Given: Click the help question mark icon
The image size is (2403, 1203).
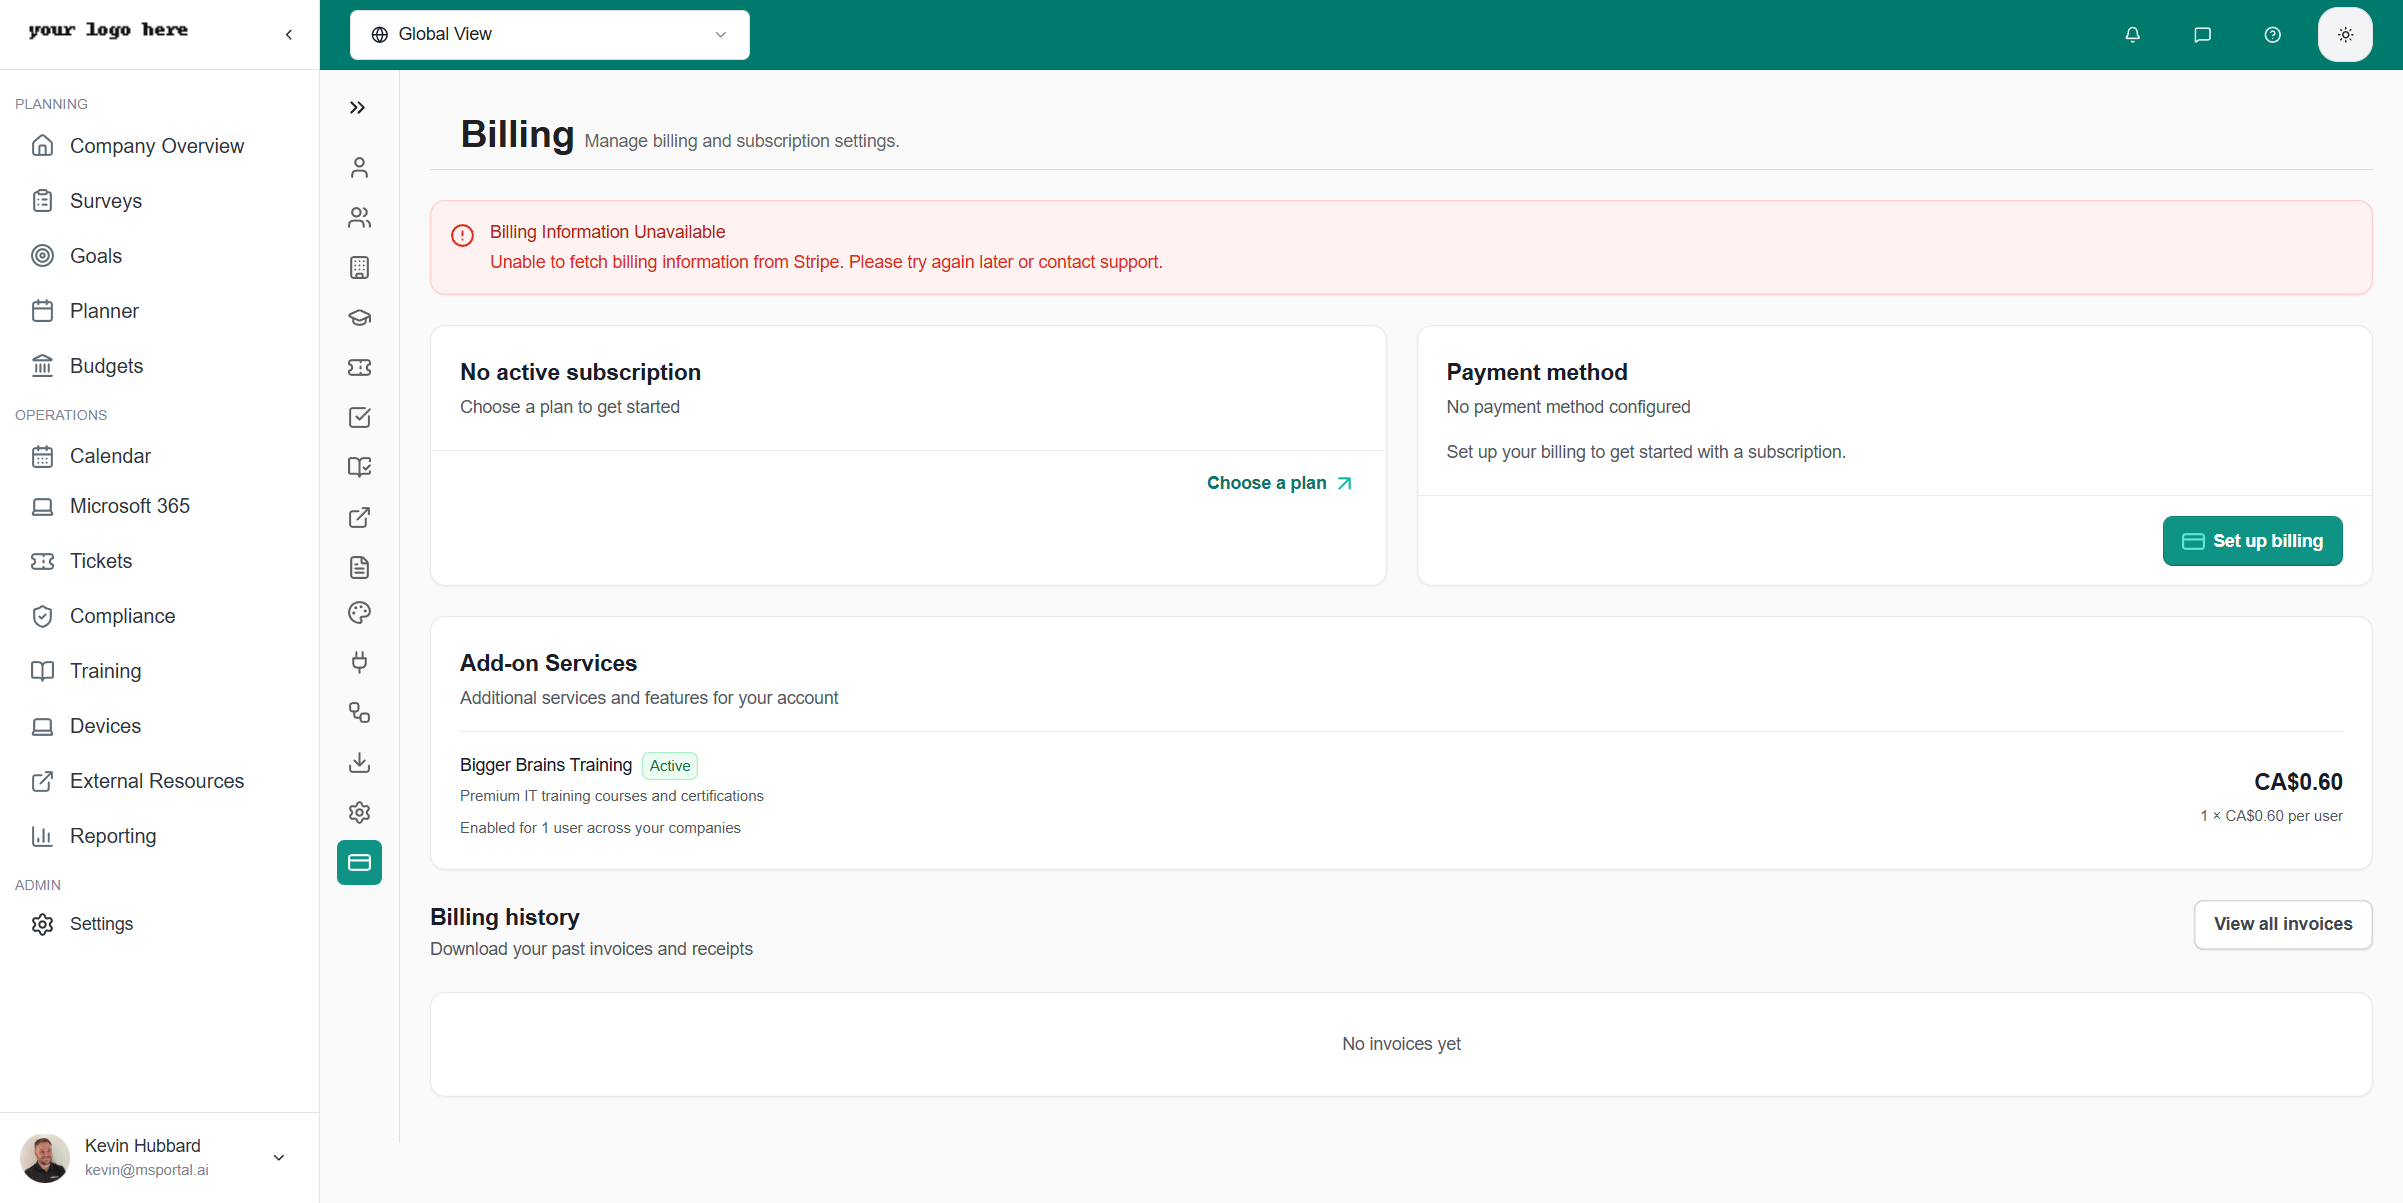Looking at the screenshot, I should (x=2272, y=35).
